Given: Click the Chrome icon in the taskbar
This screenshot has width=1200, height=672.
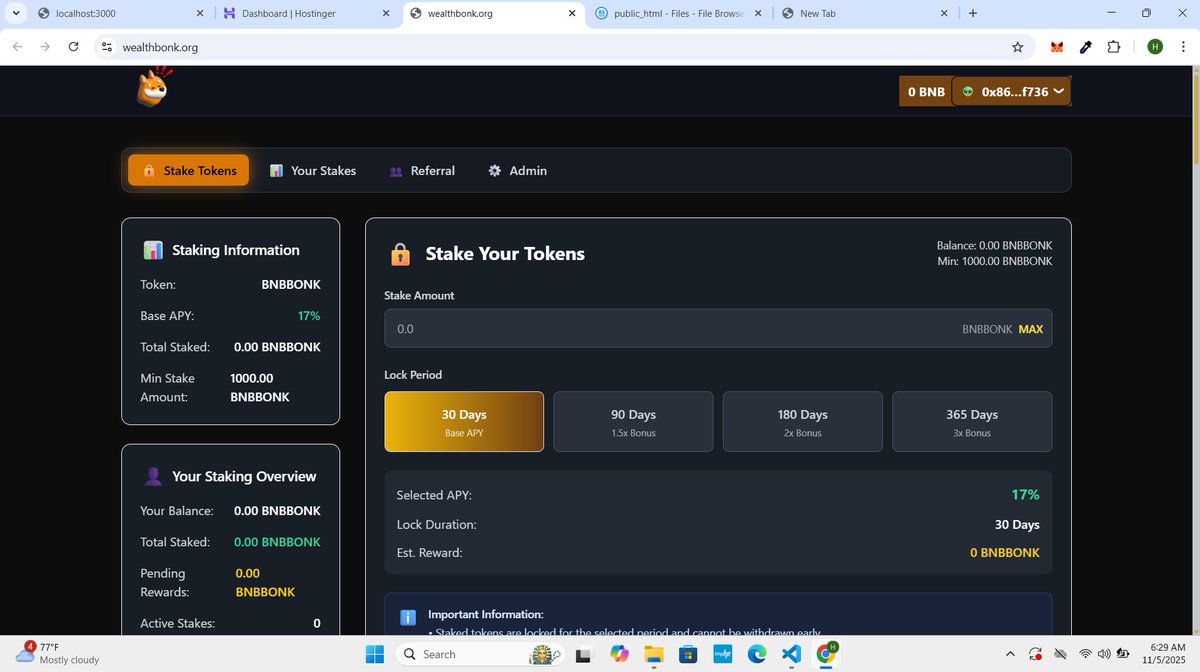Looking at the screenshot, I should (826, 654).
